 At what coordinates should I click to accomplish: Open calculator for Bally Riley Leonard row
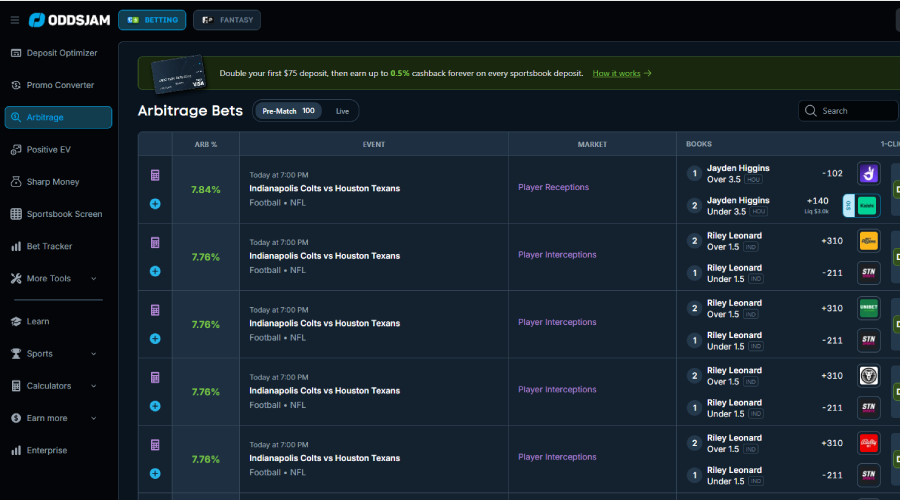pos(155,445)
